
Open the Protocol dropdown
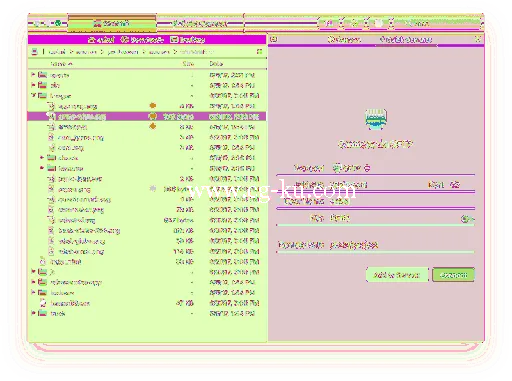(x=351, y=168)
